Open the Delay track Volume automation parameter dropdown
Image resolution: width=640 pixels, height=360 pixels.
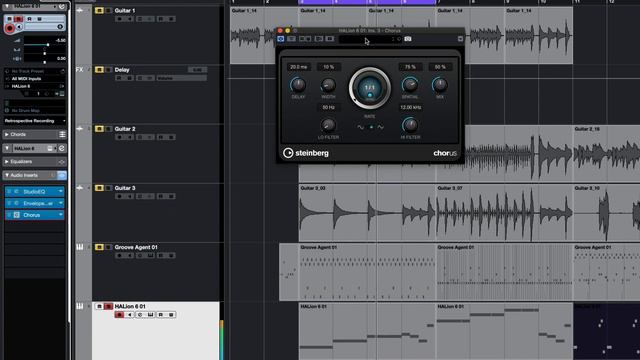point(181,78)
